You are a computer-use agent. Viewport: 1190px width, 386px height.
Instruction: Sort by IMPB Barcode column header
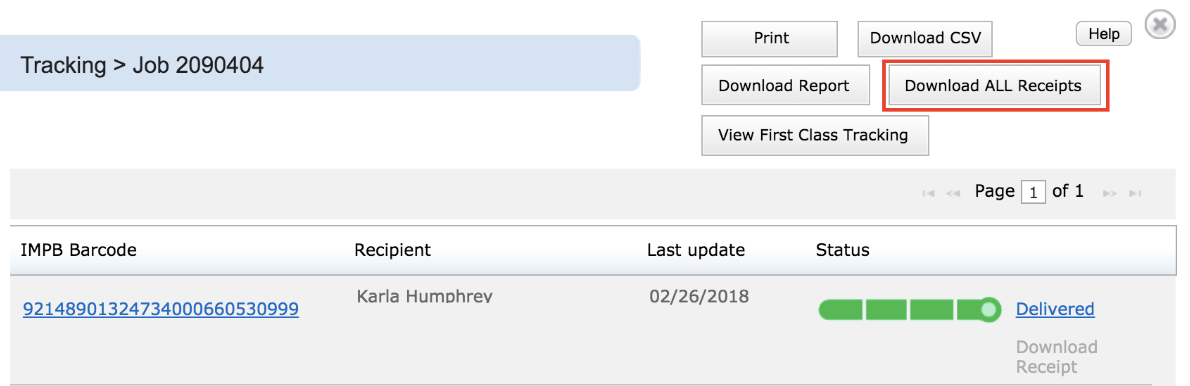point(79,249)
